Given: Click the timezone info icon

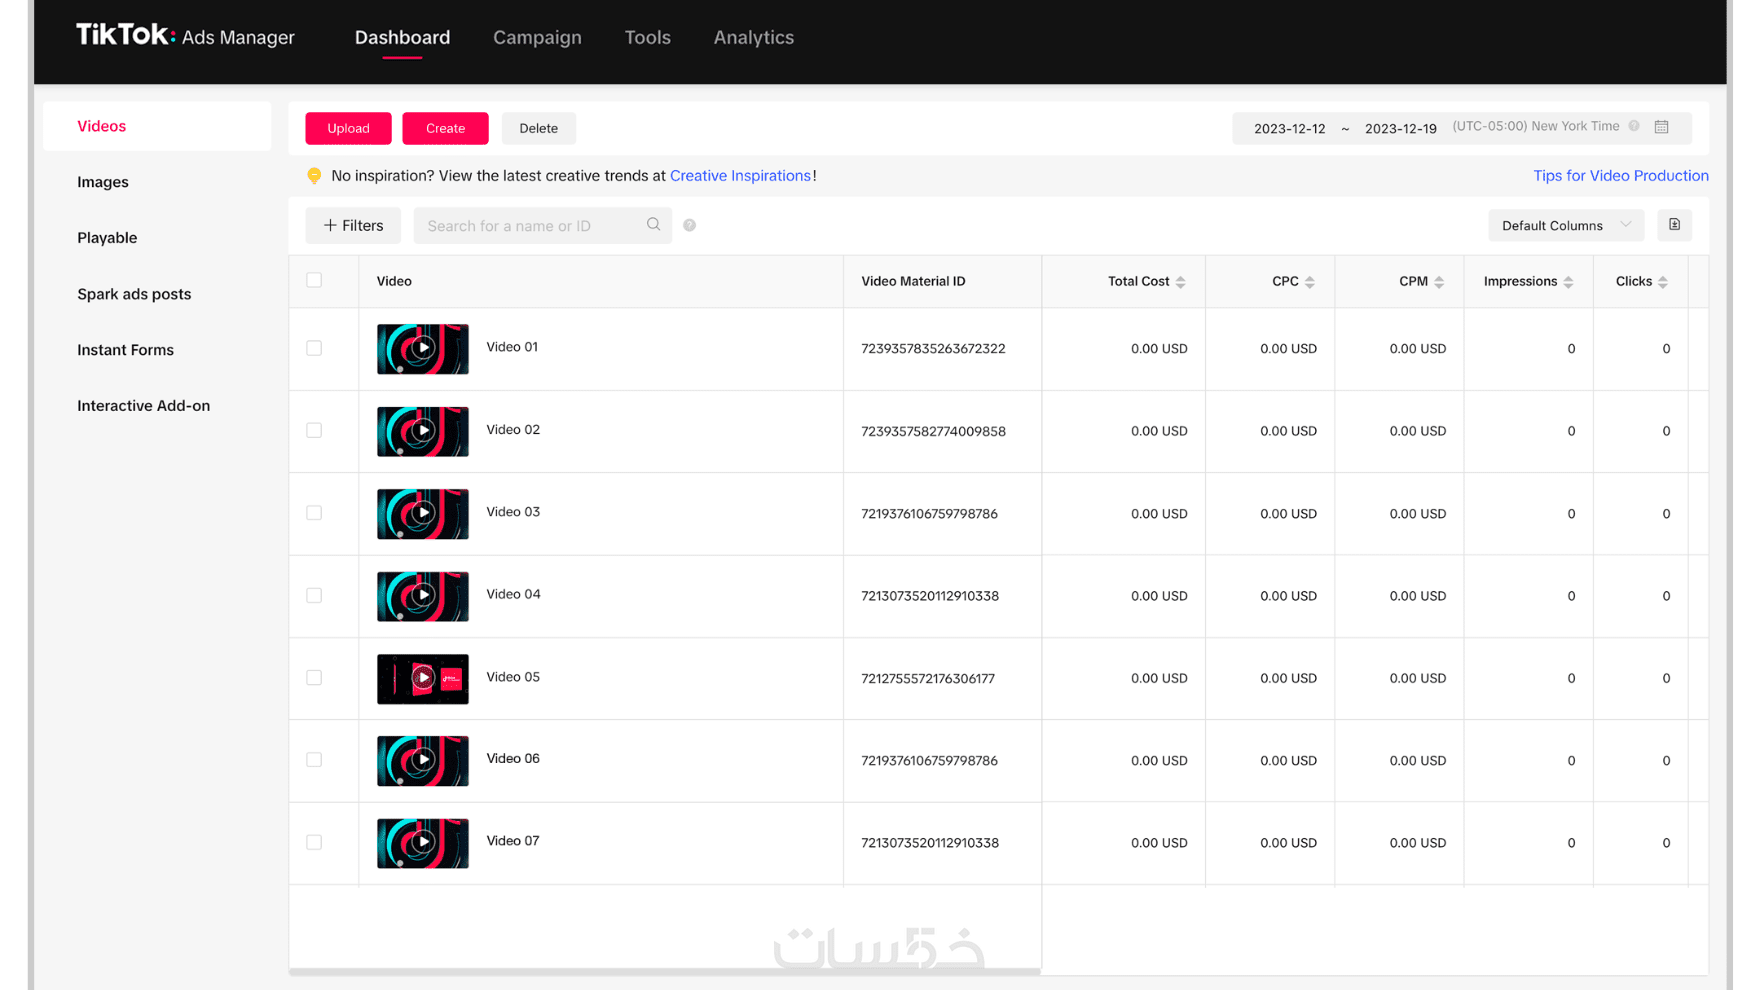Looking at the screenshot, I should tap(1634, 126).
